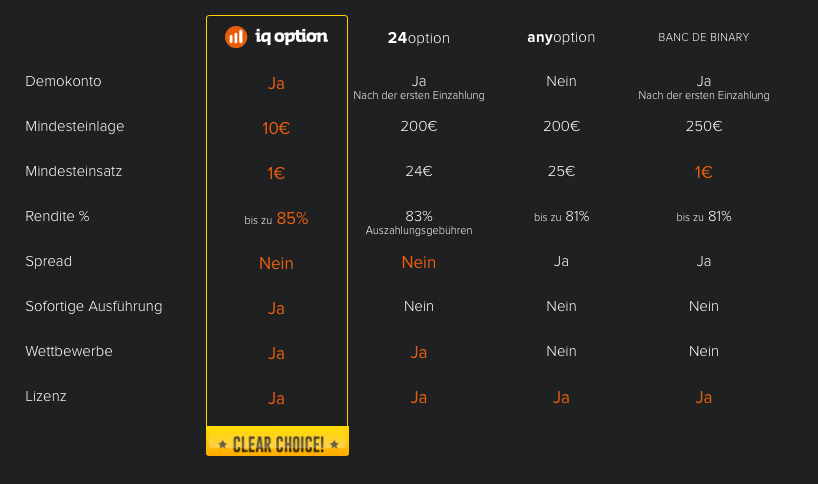818x484 pixels.
Task: Click the Sofortige Ausführung row label
Action: (94, 307)
